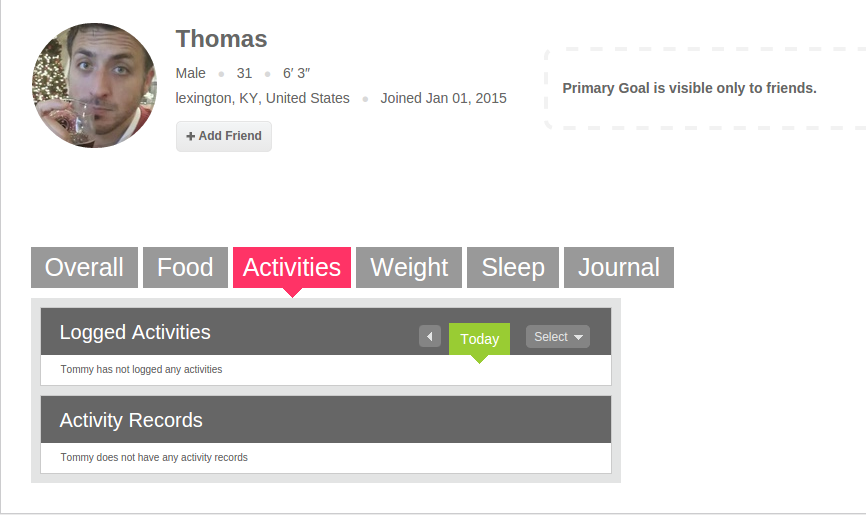The width and height of the screenshot is (866, 515).
Task: Open the Journal tab
Action: (619, 267)
